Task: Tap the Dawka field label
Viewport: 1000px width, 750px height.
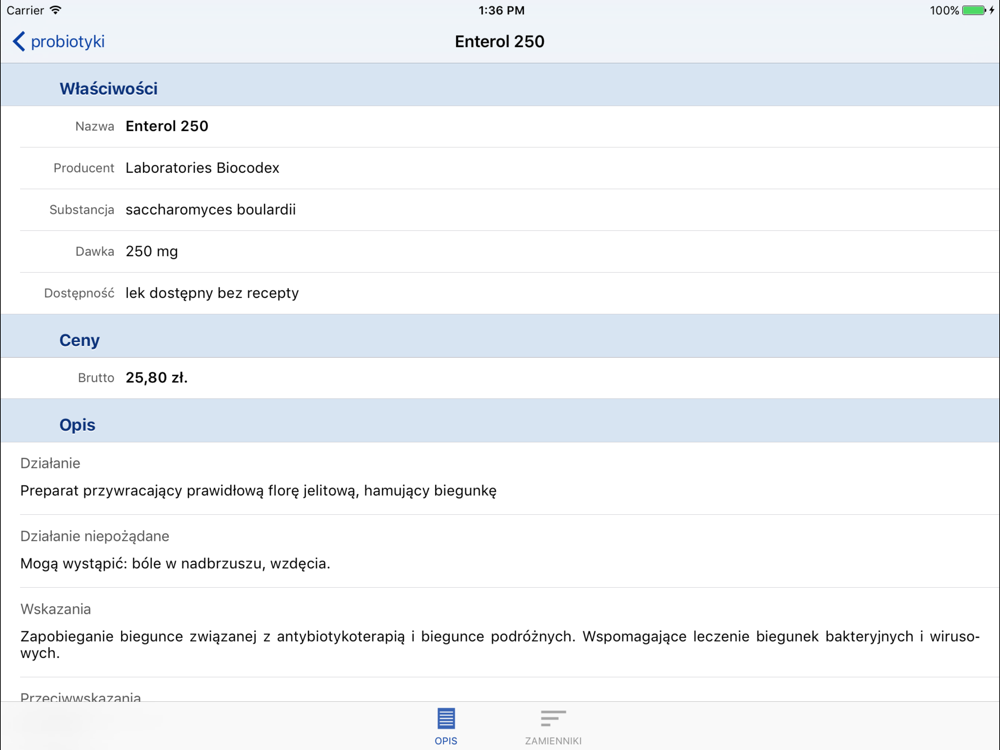Action: (x=94, y=251)
